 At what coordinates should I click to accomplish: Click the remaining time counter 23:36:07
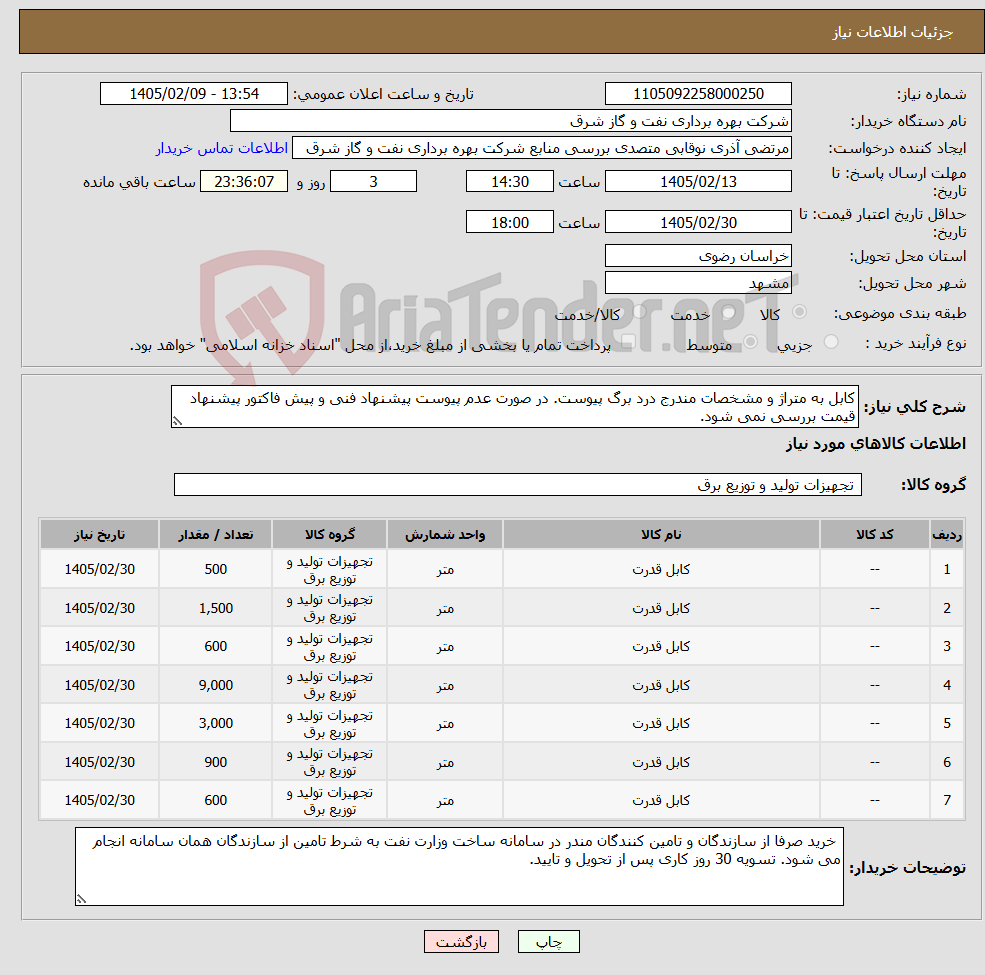point(244,182)
